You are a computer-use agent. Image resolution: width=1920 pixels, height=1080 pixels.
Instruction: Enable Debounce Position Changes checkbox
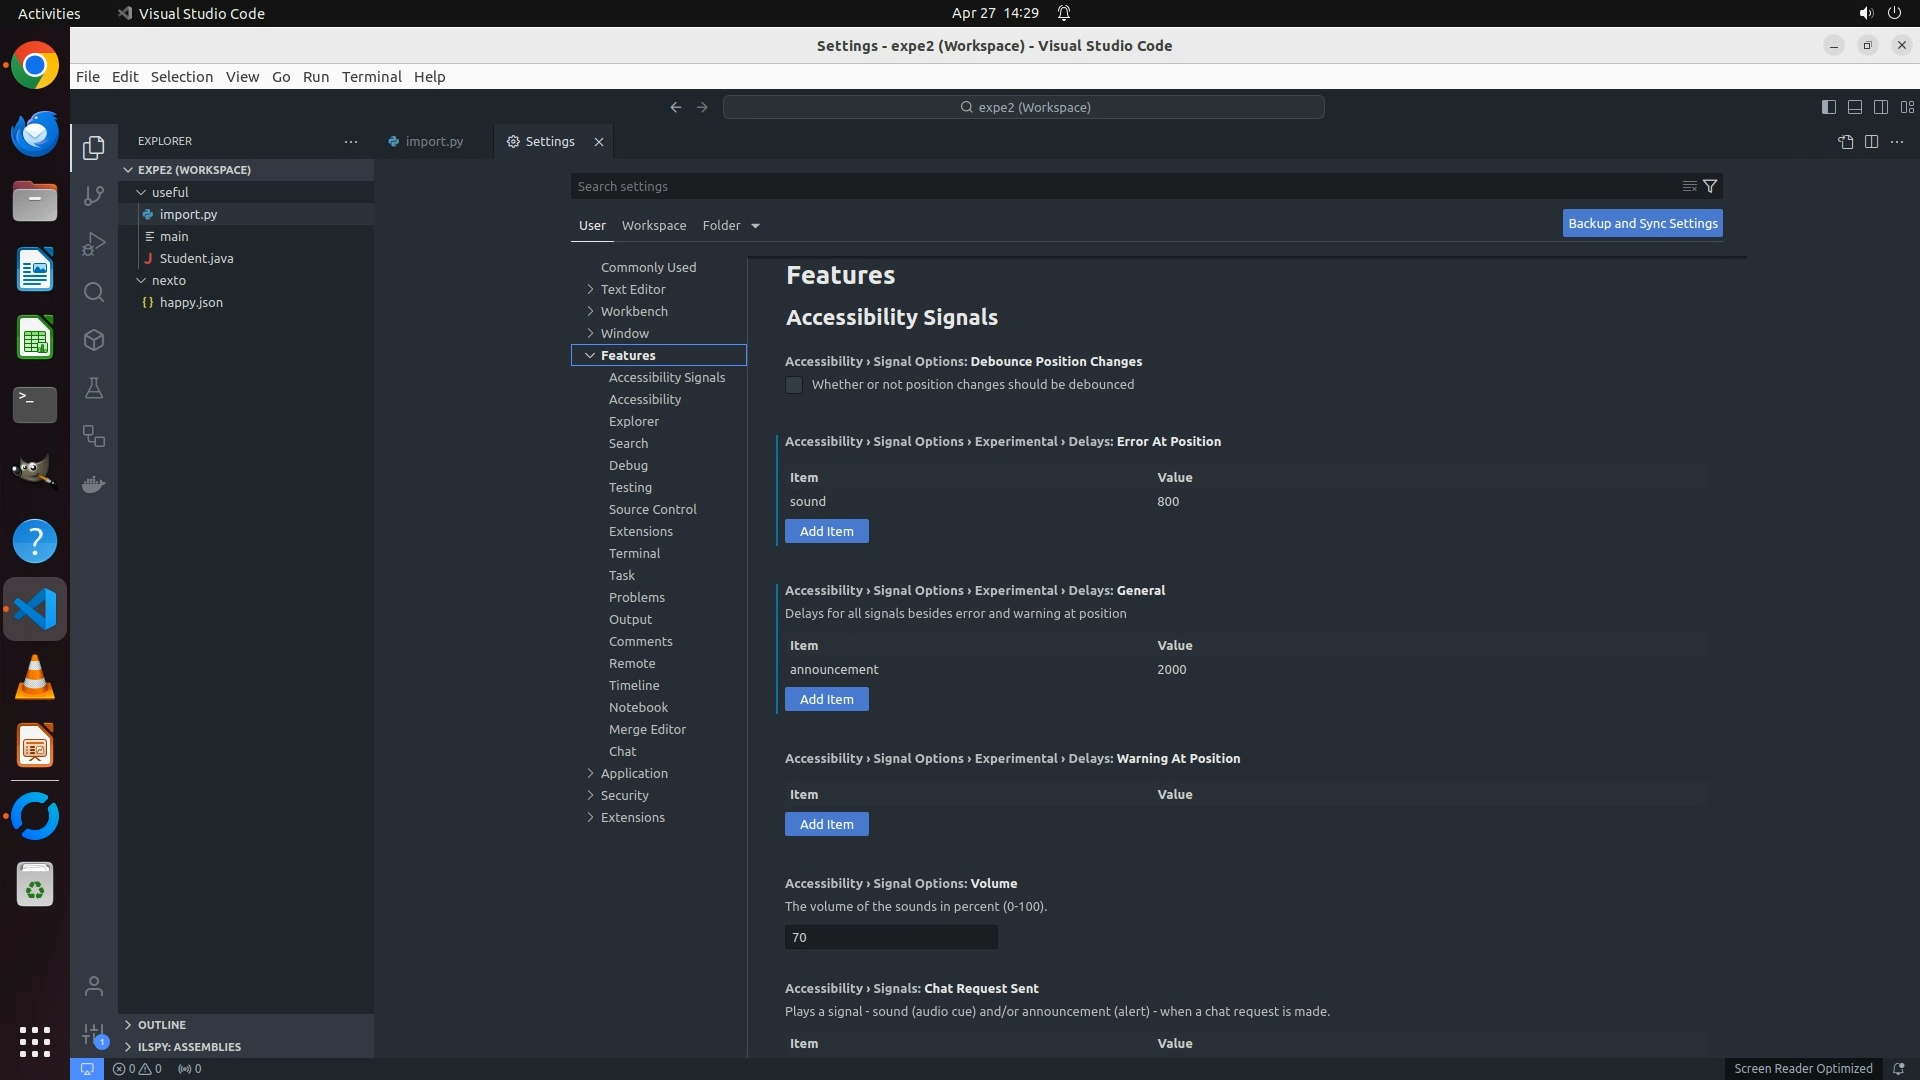pyautogui.click(x=794, y=385)
